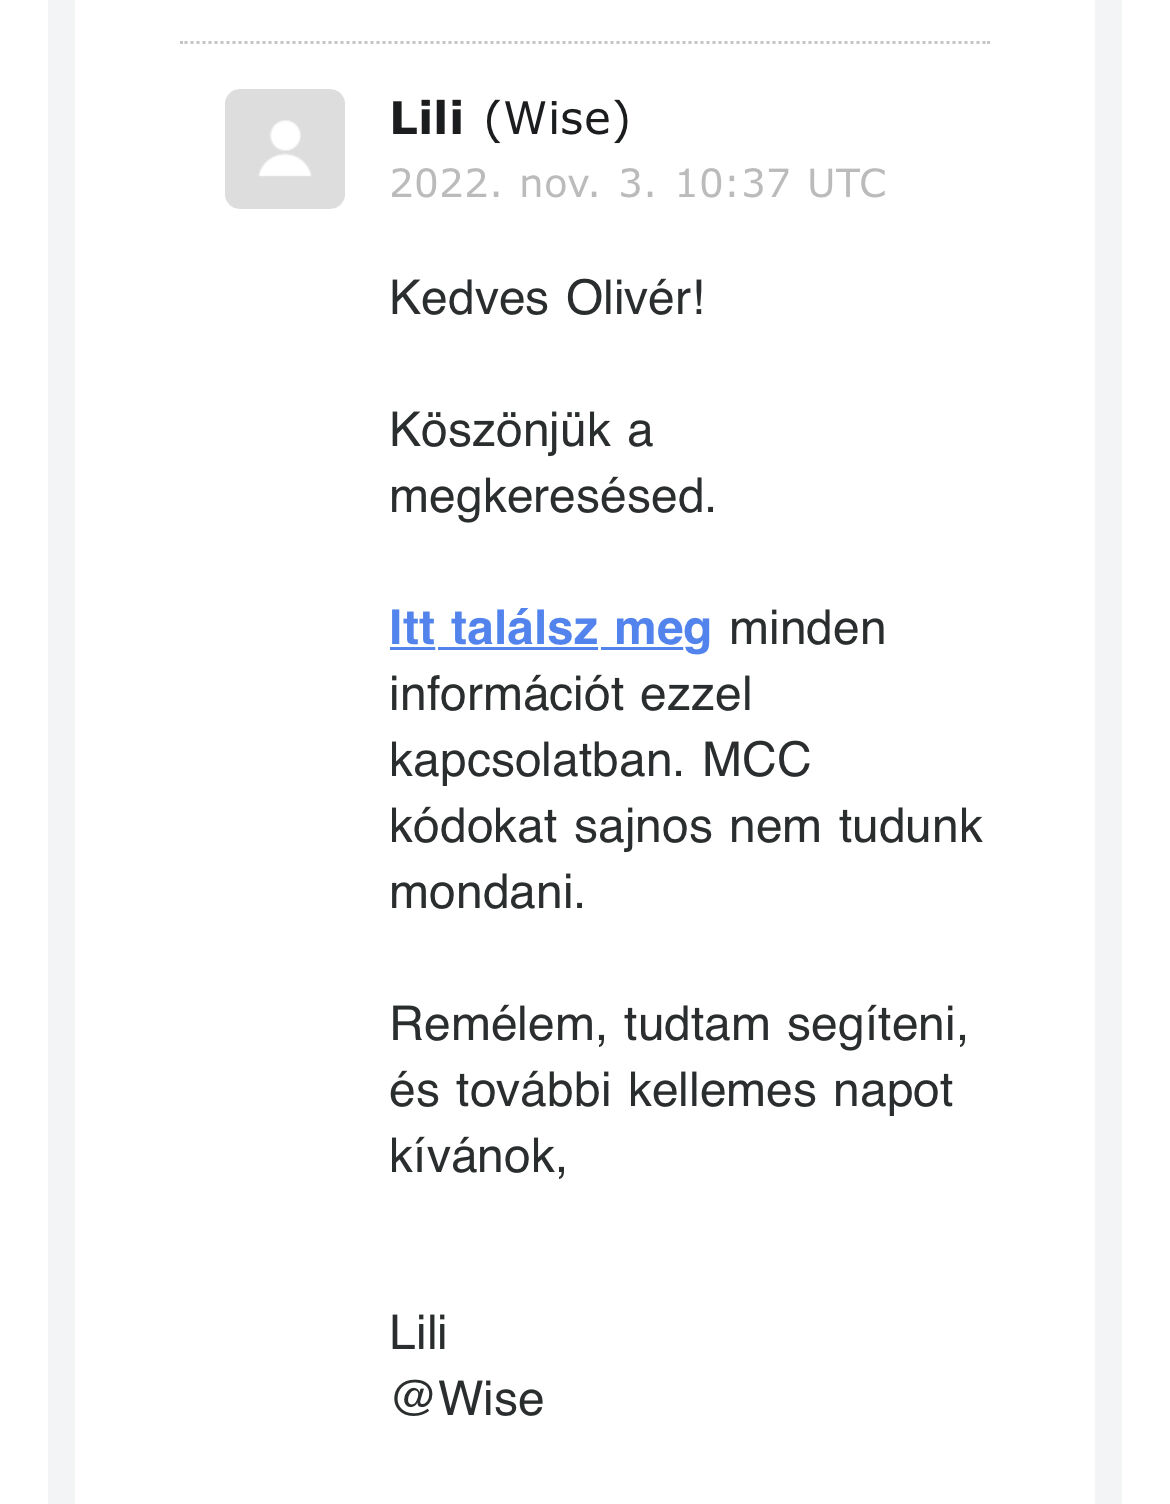Click the bold sender name Lili
1170x1504 pixels.
(x=427, y=118)
